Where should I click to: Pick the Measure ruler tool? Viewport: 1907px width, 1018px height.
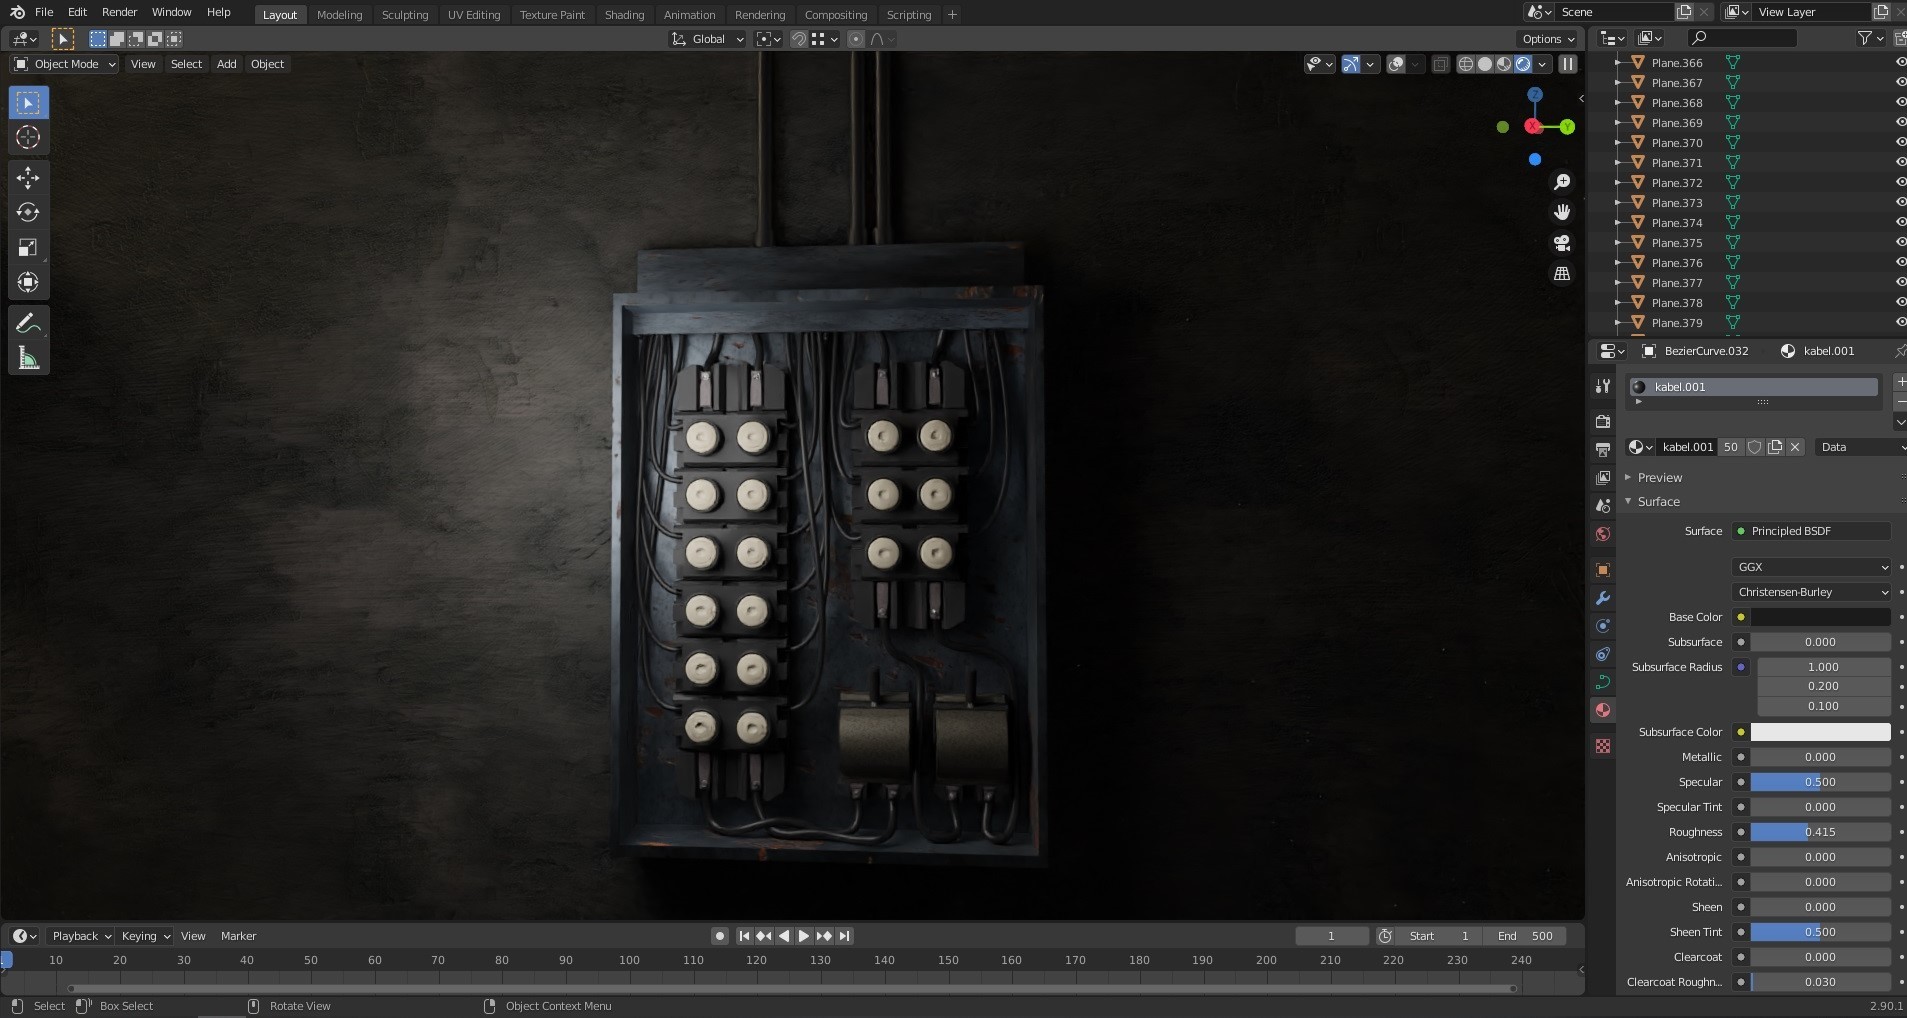[x=28, y=358]
